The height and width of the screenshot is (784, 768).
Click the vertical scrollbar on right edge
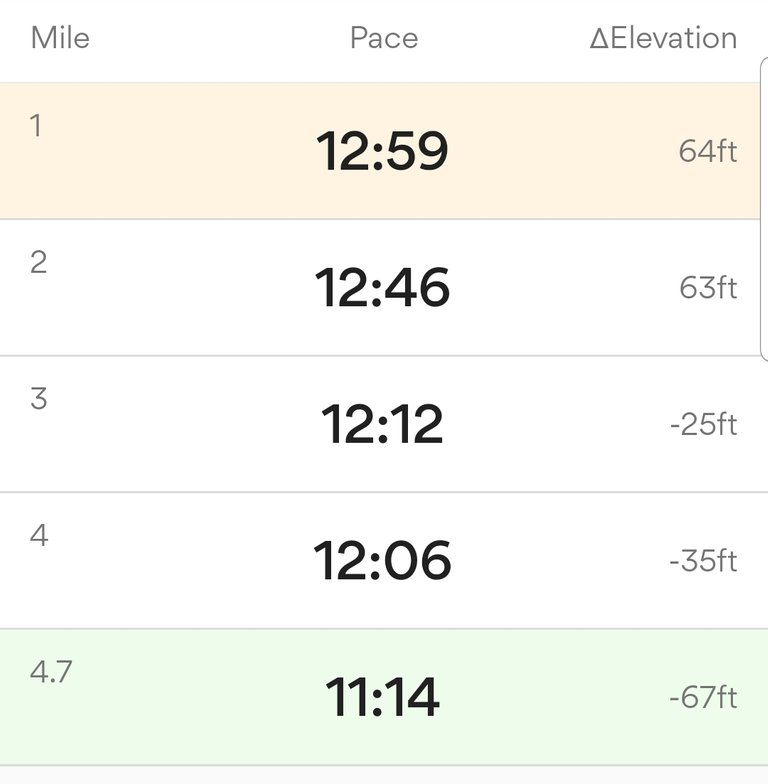764,208
